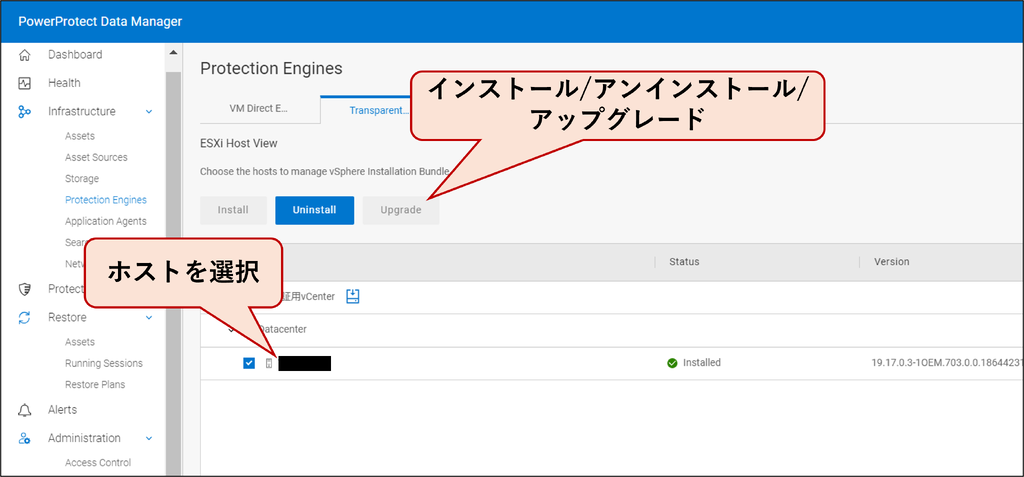Click version 19.17.0.3-1OEM value
The height and width of the screenshot is (477, 1024).
947,363
